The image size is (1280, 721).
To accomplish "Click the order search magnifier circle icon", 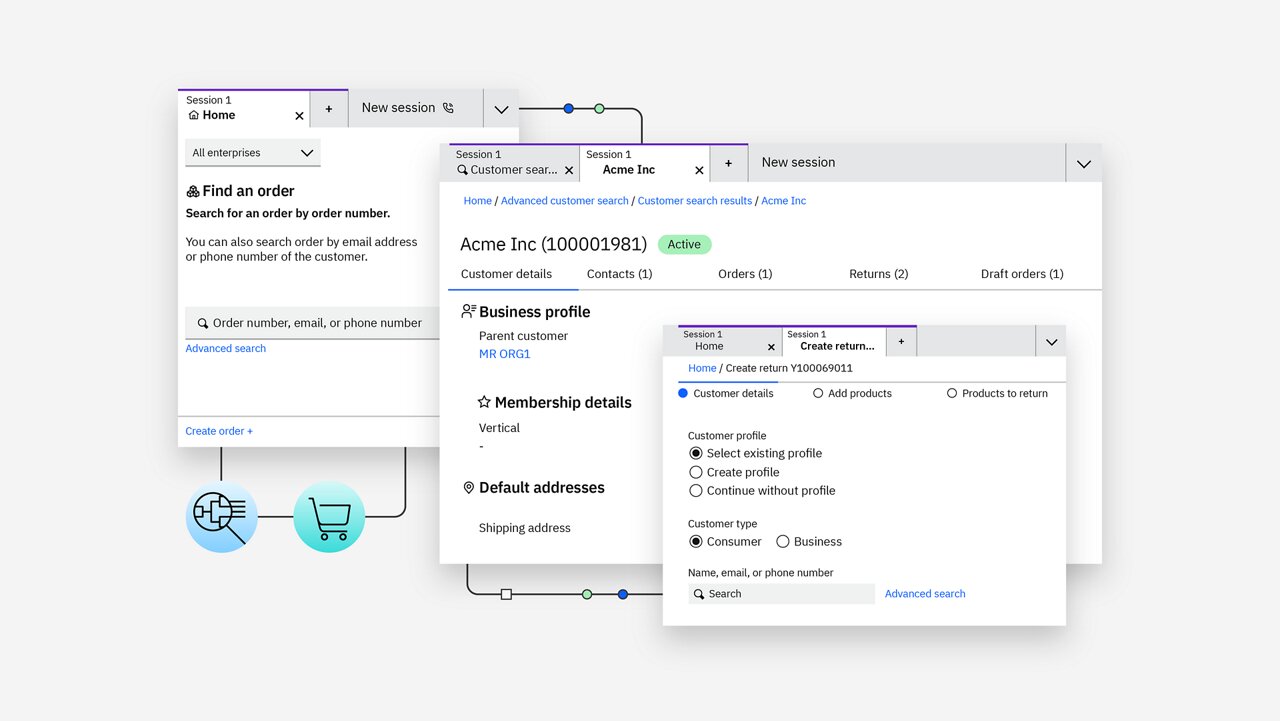I will click(x=221, y=517).
